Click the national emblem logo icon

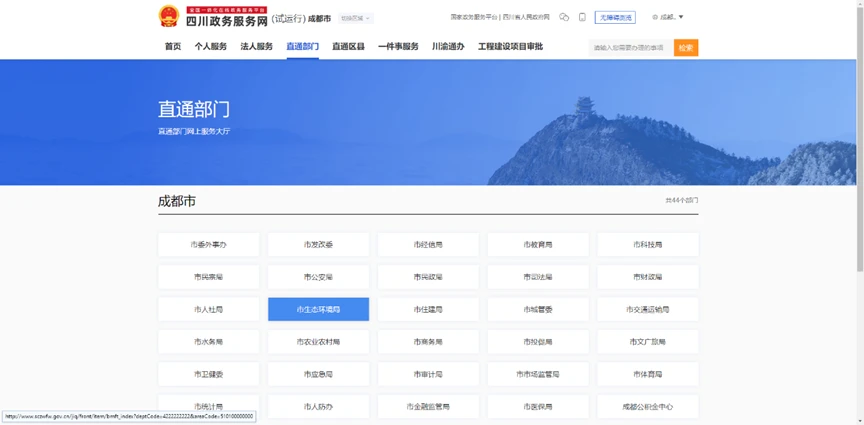pos(169,16)
